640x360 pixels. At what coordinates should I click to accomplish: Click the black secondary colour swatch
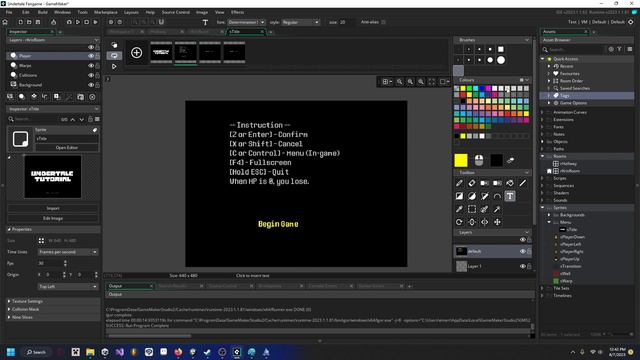[x=496, y=160]
